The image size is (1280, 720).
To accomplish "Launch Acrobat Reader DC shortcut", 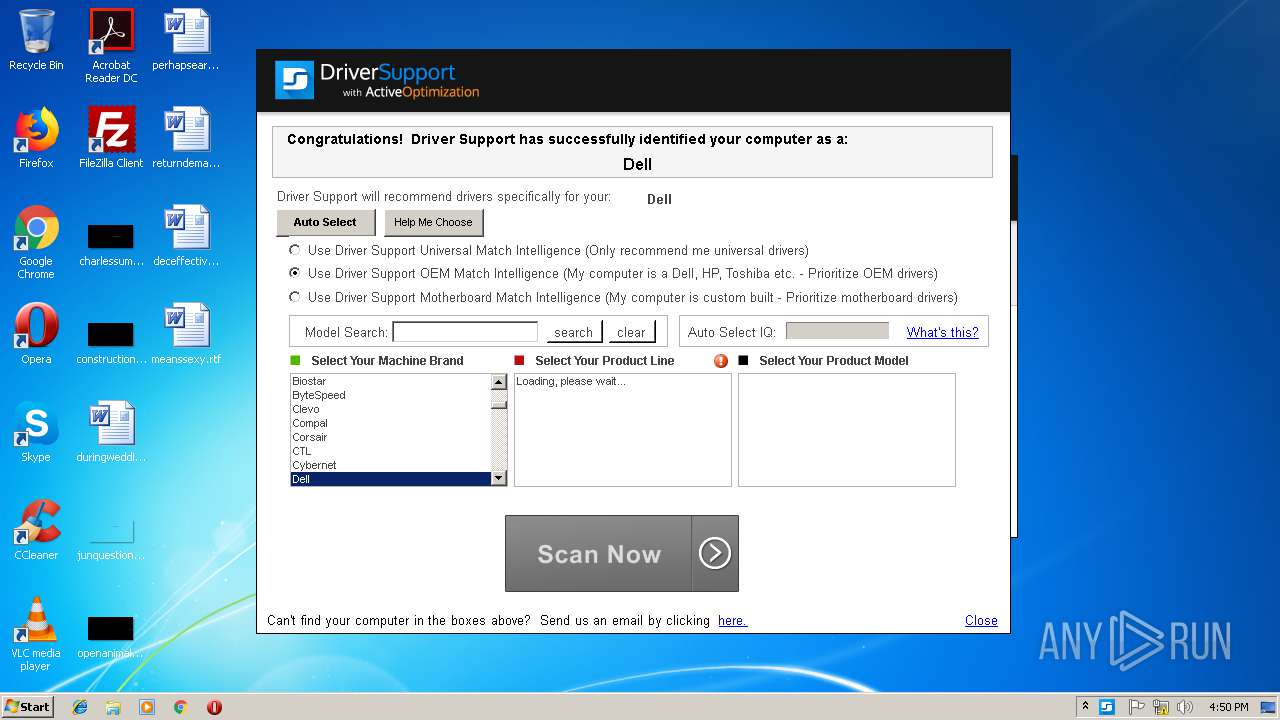I will pos(111,46).
